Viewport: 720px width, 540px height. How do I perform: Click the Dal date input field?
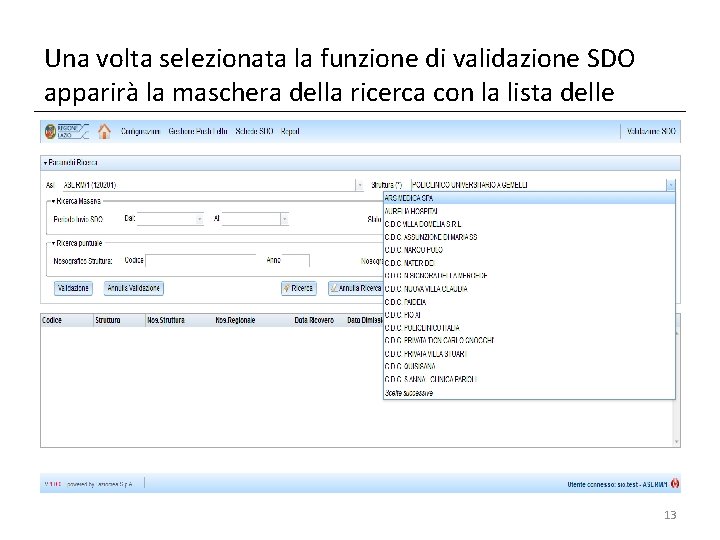(166, 219)
